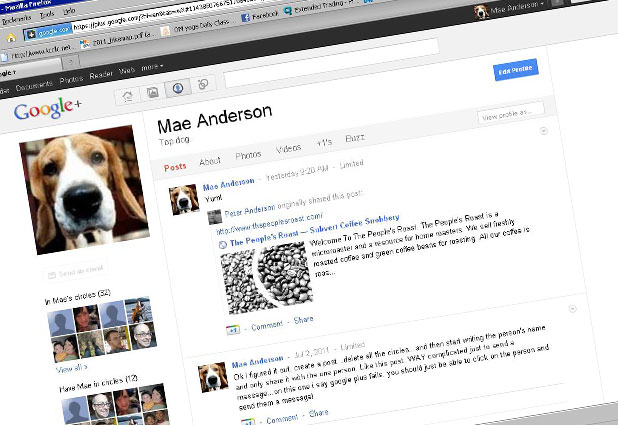The height and width of the screenshot is (425, 618).
Task: Click beagle avatar on the Yum post
Action: [x=184, y=200]
